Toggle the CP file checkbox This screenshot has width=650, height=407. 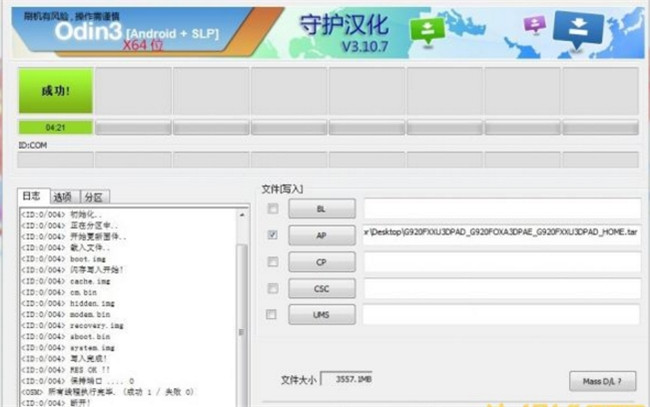pos(273,262)
